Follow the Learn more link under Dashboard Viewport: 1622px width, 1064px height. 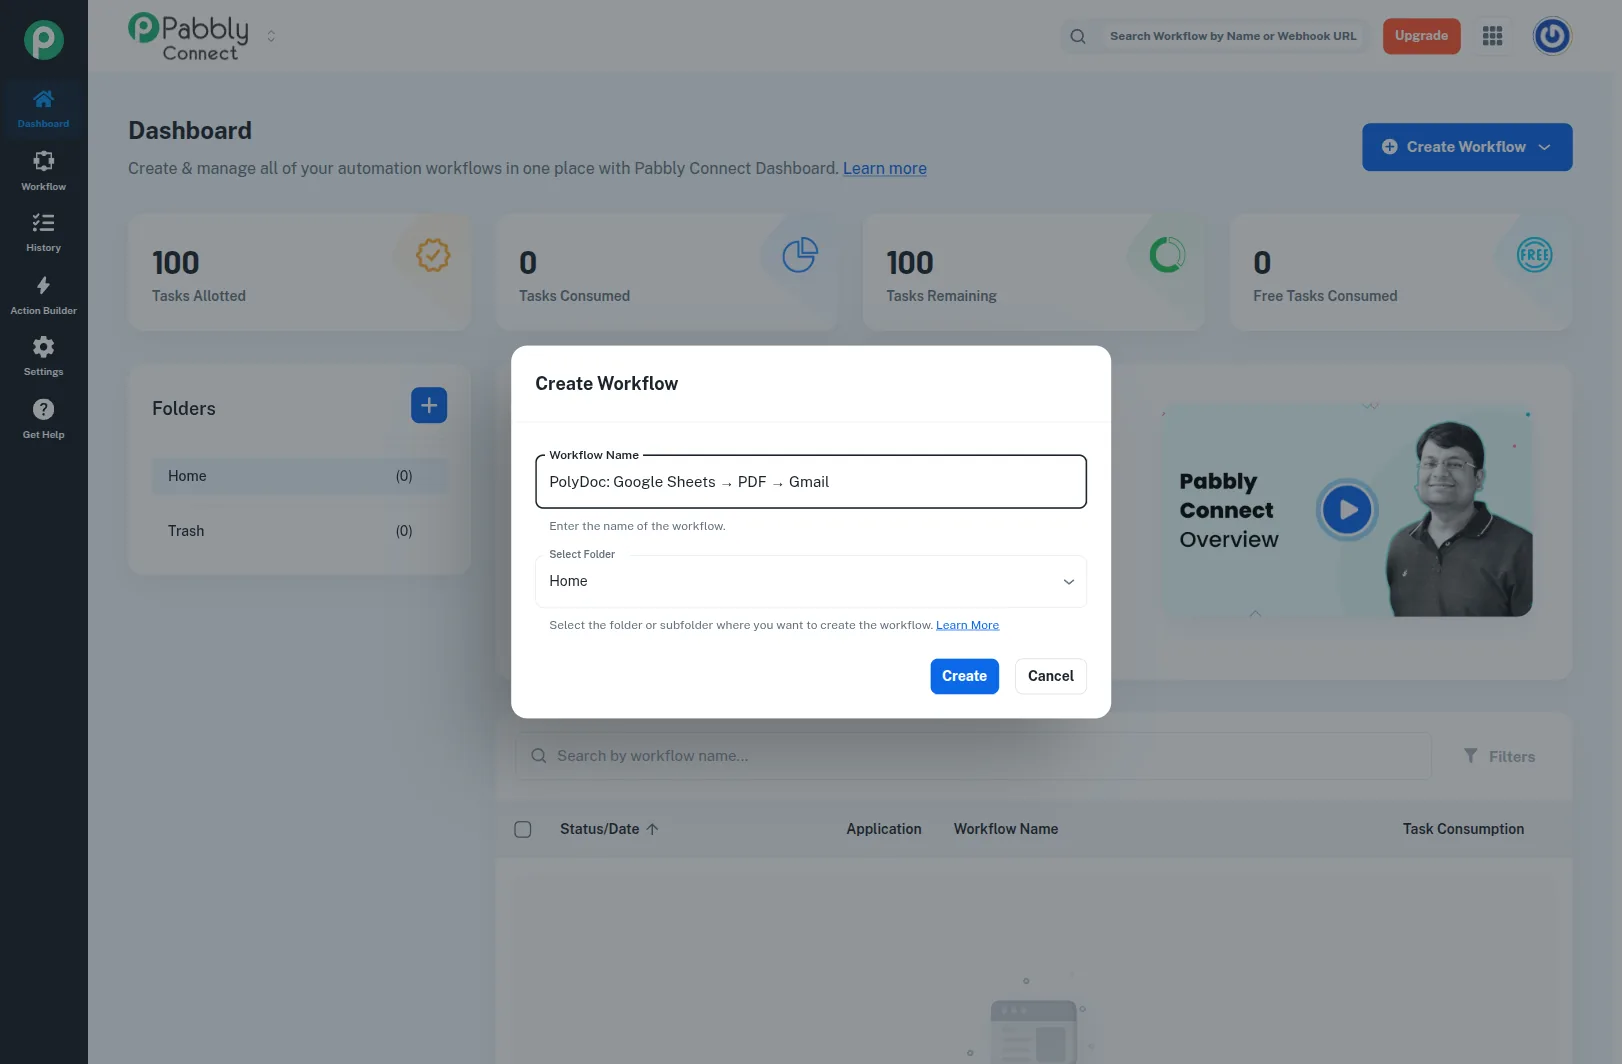coord(885,168)
